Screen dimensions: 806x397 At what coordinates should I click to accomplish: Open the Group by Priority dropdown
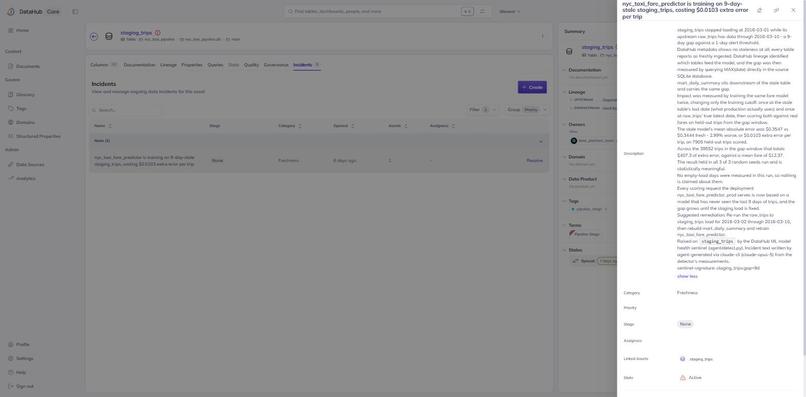point(527,110)
